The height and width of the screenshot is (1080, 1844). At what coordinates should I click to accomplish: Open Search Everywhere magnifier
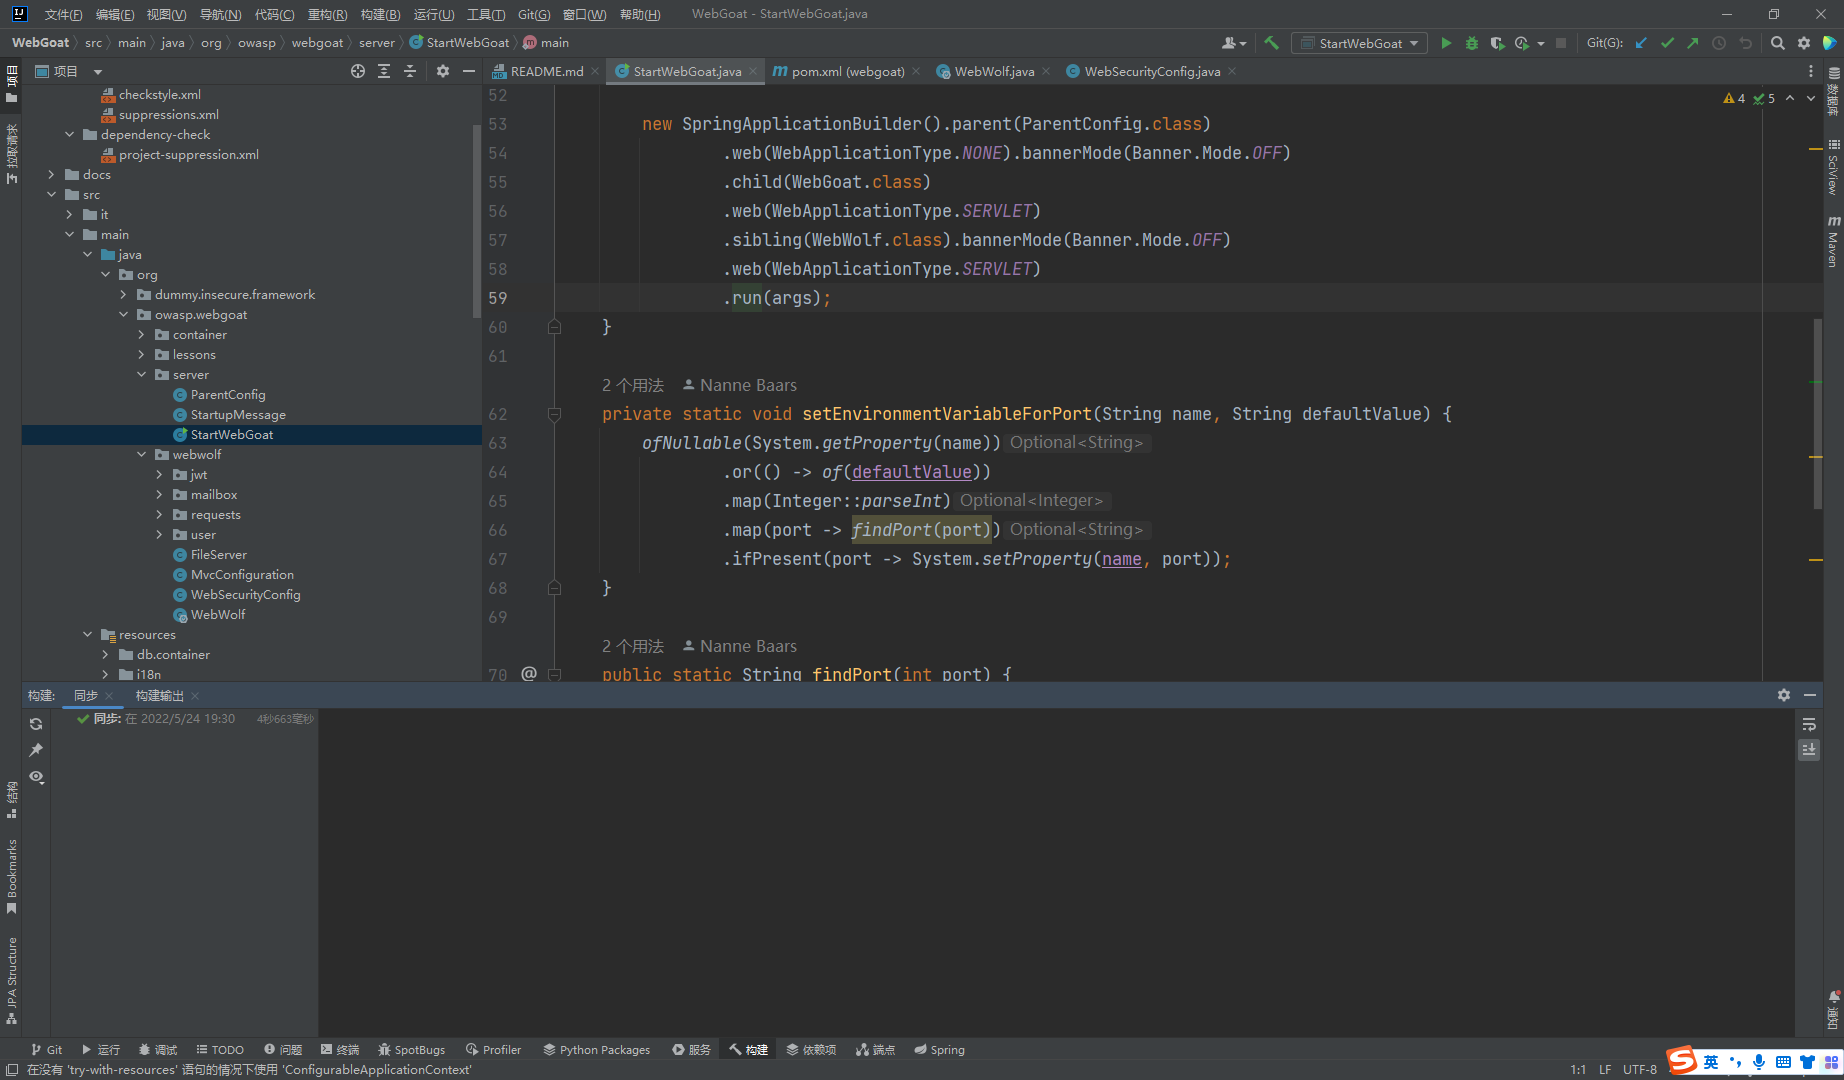1777,43
